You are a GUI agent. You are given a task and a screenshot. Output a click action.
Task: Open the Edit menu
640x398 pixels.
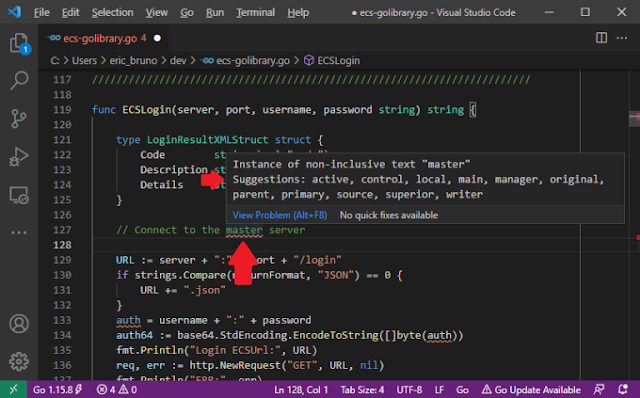(x=70, y=13)
